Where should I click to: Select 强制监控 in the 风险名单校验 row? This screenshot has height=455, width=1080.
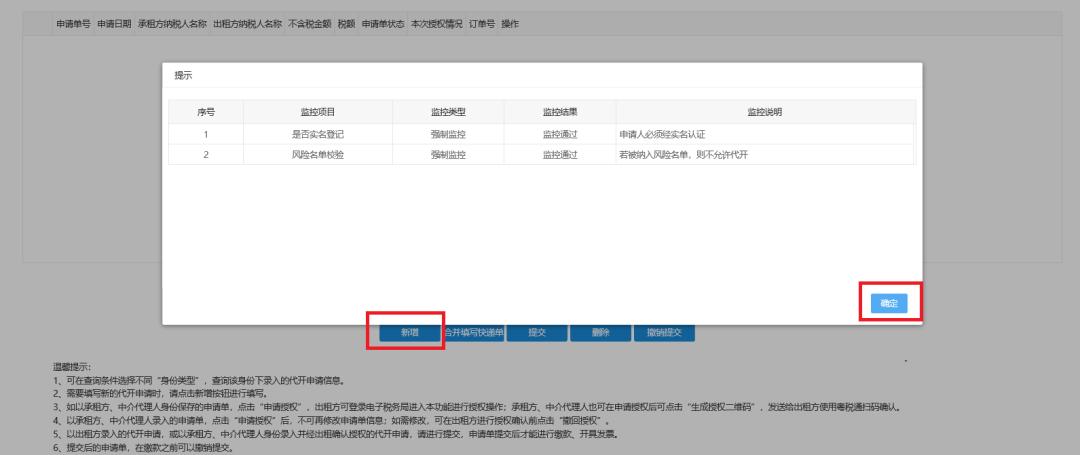448,155
